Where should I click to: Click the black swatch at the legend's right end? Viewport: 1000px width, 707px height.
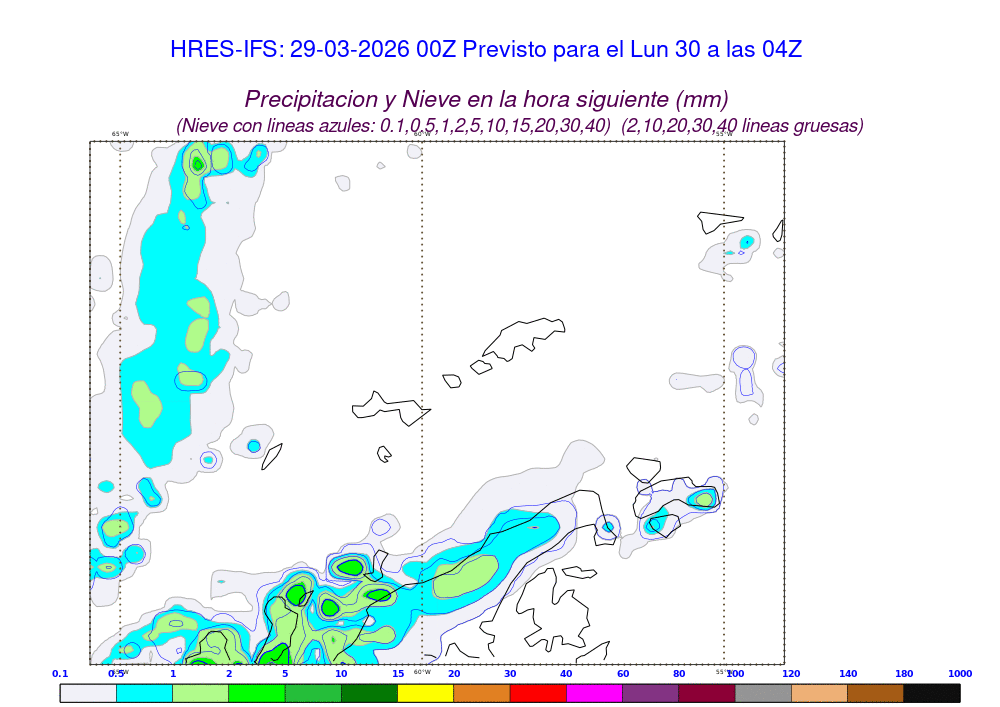click(x=932, y=693)
